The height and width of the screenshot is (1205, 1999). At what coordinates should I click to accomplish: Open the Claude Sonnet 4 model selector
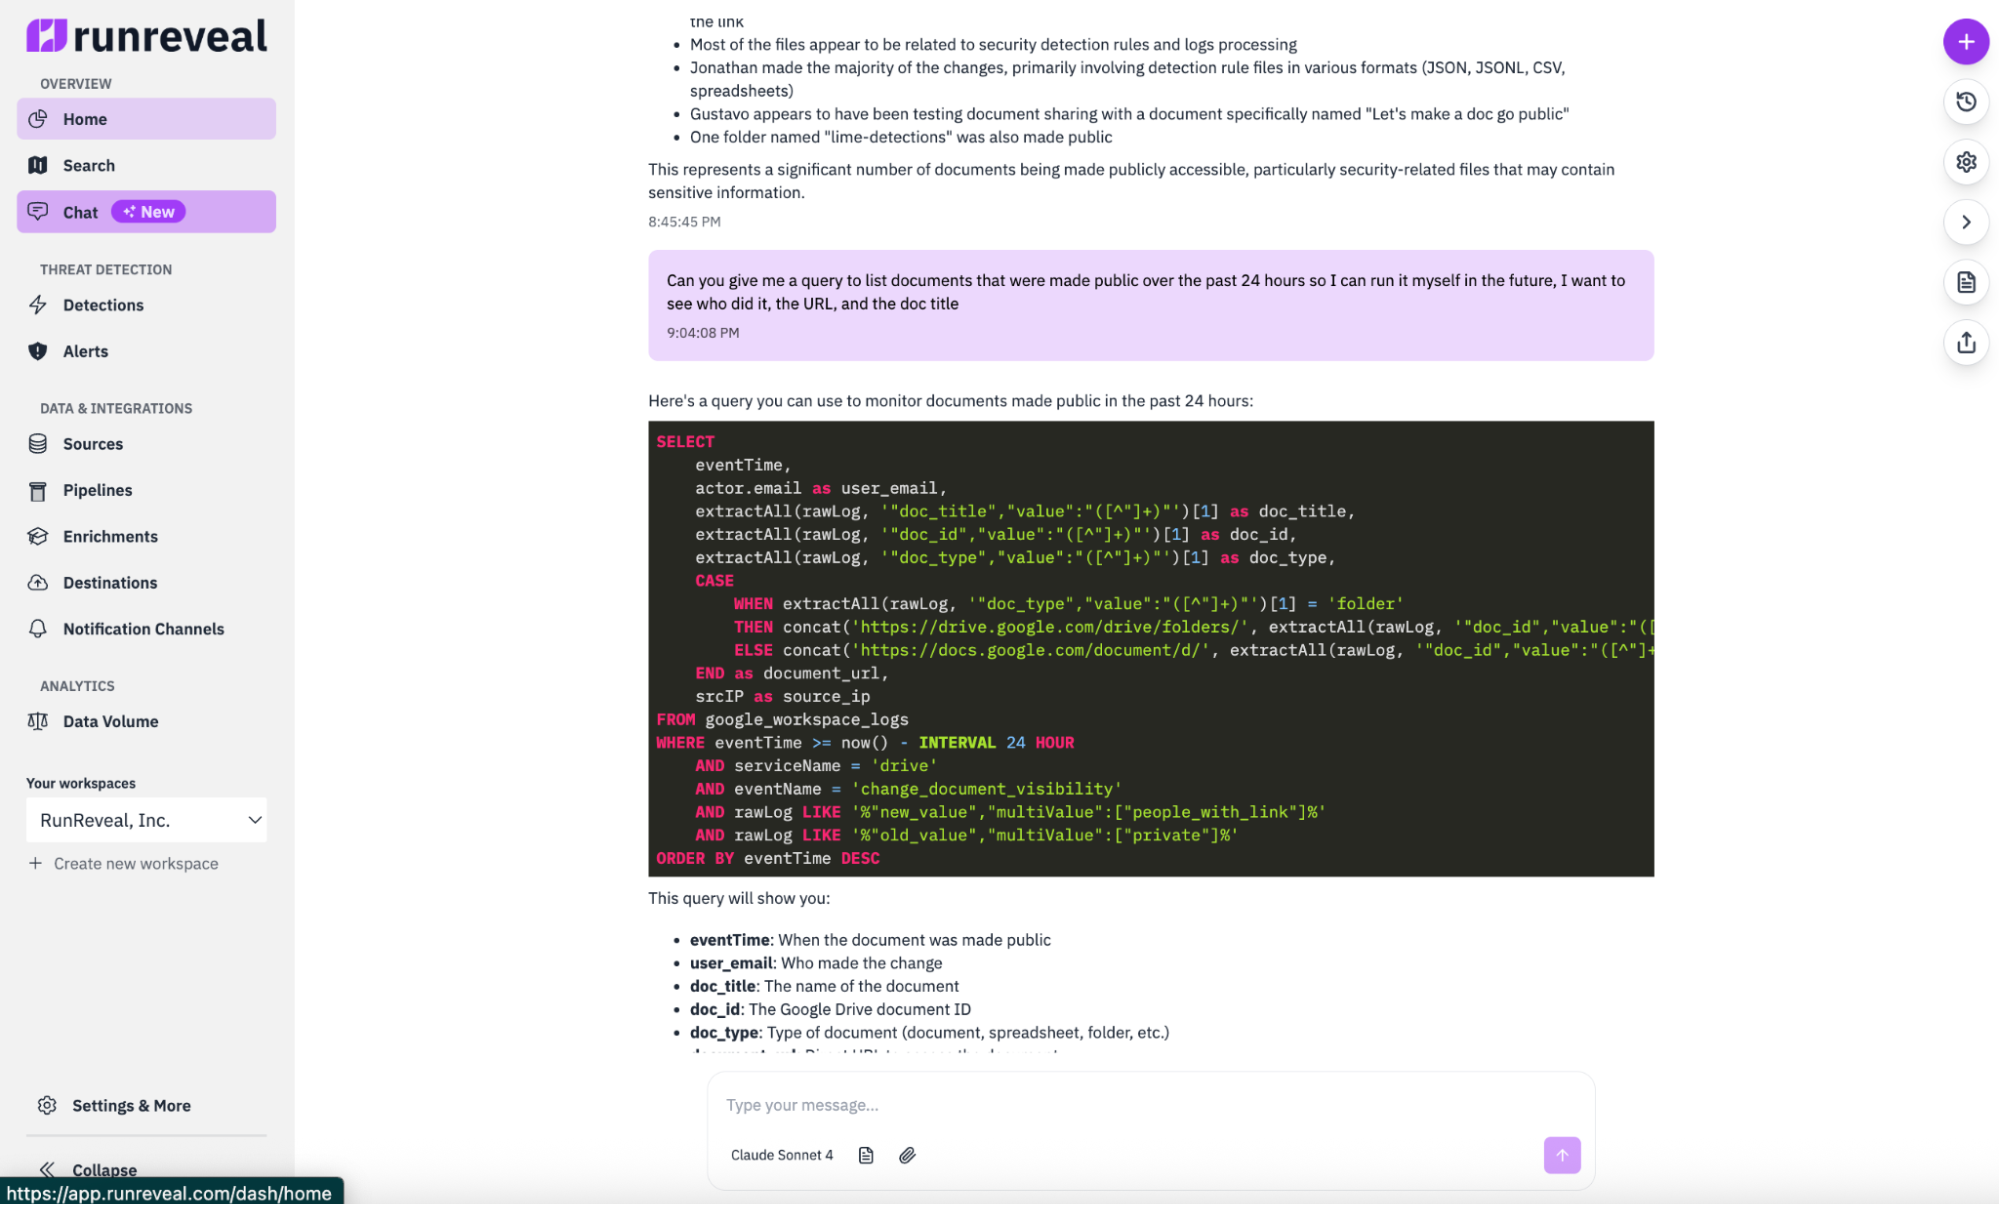(782, 1155)
